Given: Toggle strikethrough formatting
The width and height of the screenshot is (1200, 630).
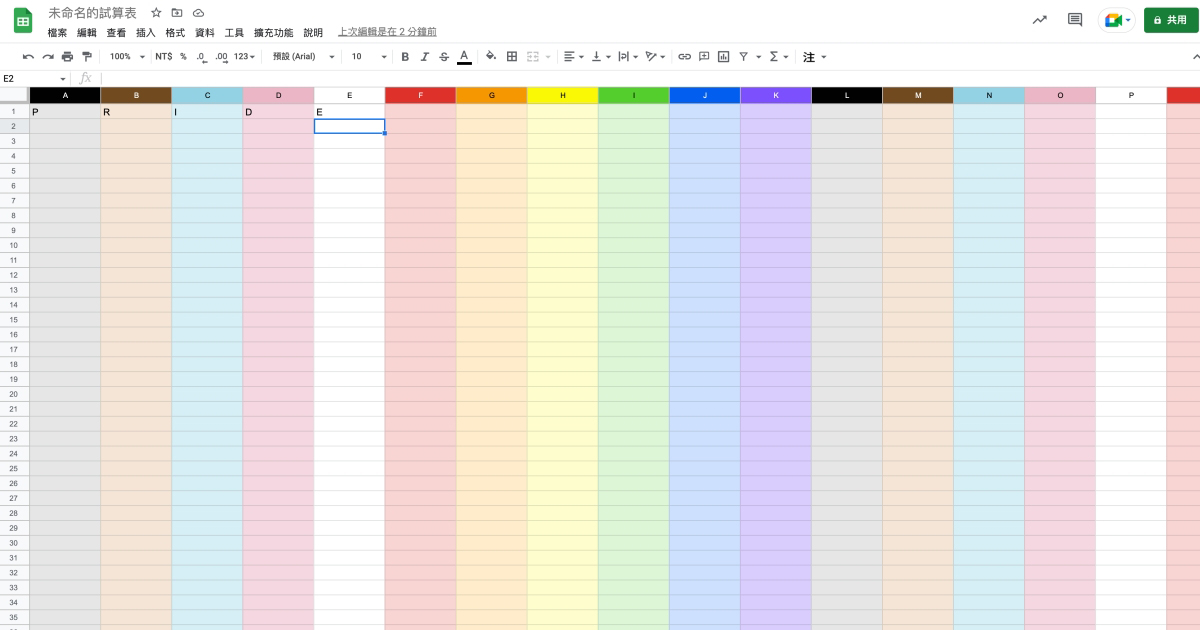Looking at the screenshot, I should [x=444, y=57].
